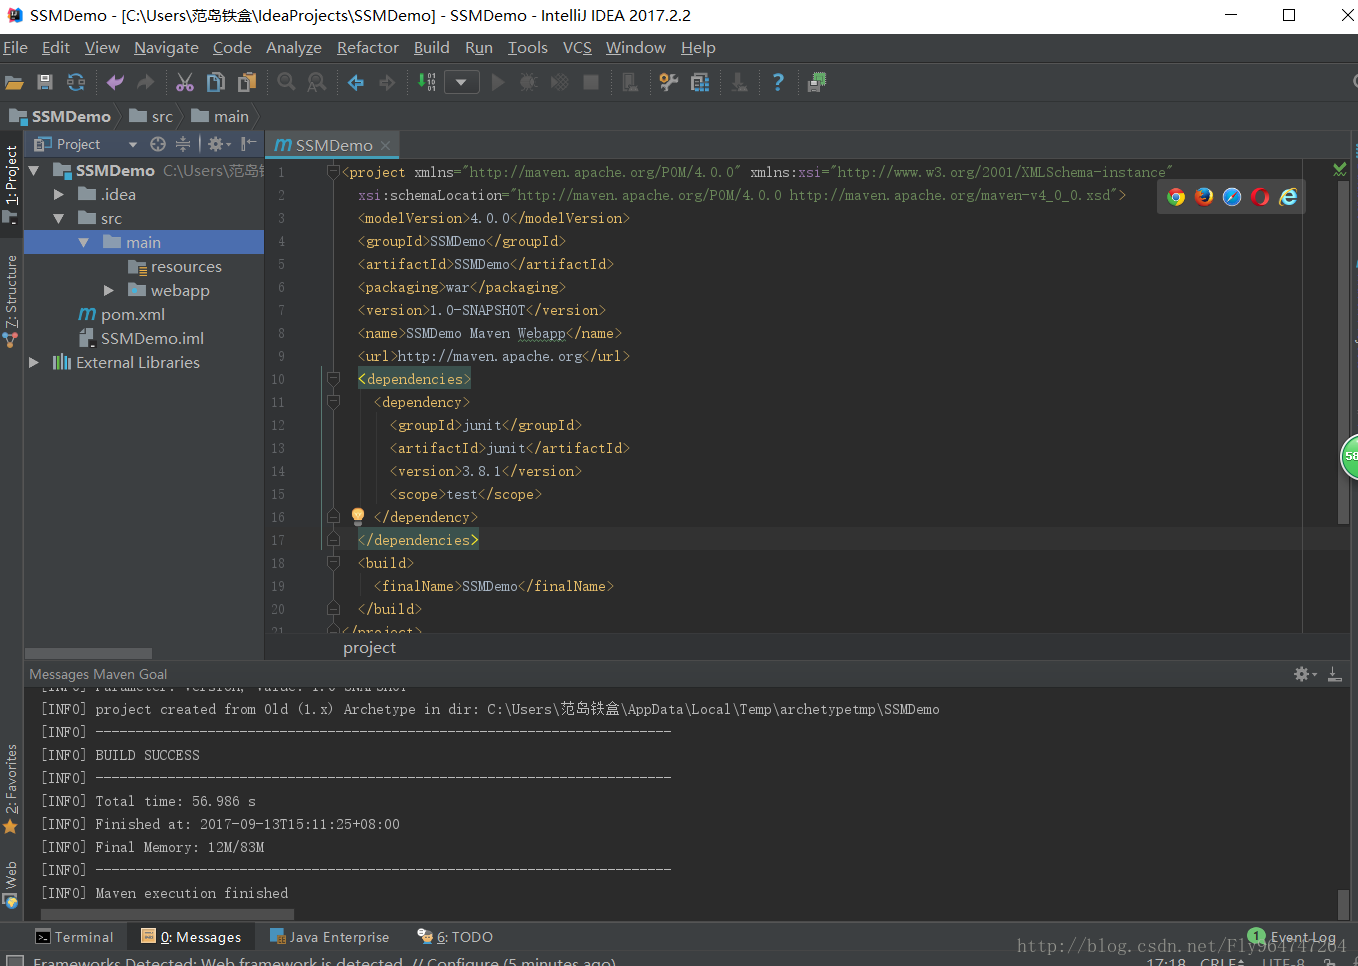Click the Undo arrow in the toolbar

[x=115, y=83]
